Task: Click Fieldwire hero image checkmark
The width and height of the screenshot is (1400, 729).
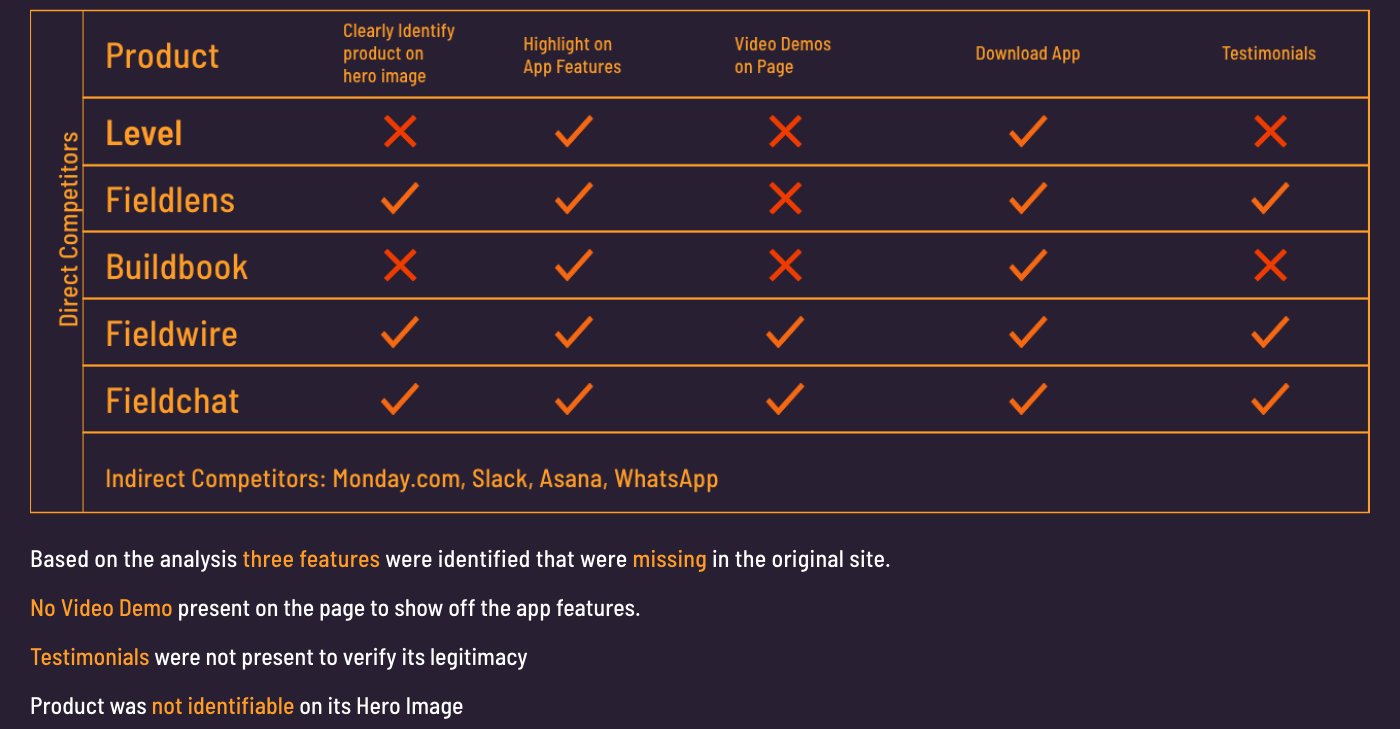Action: (x=400, y=332)
